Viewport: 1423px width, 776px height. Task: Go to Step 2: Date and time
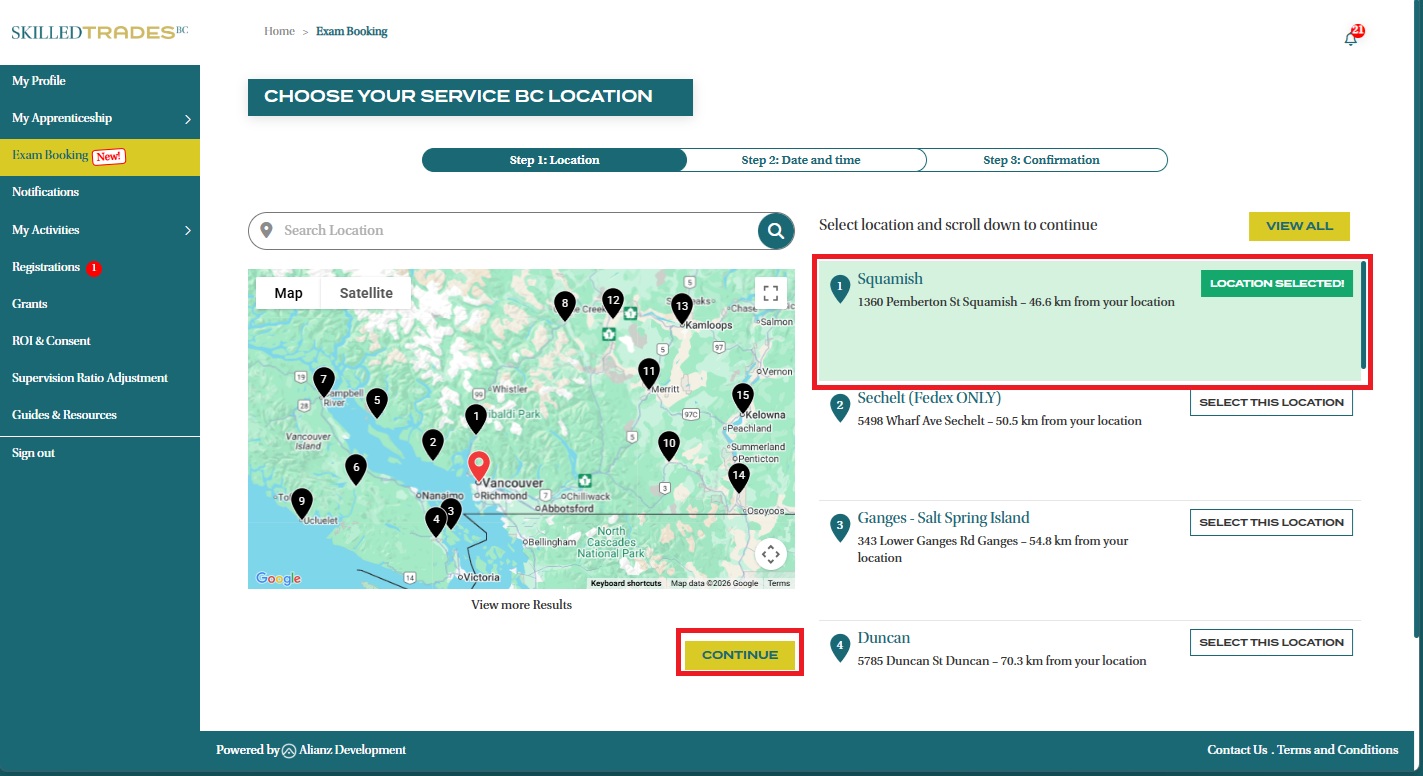pos(801,160)
